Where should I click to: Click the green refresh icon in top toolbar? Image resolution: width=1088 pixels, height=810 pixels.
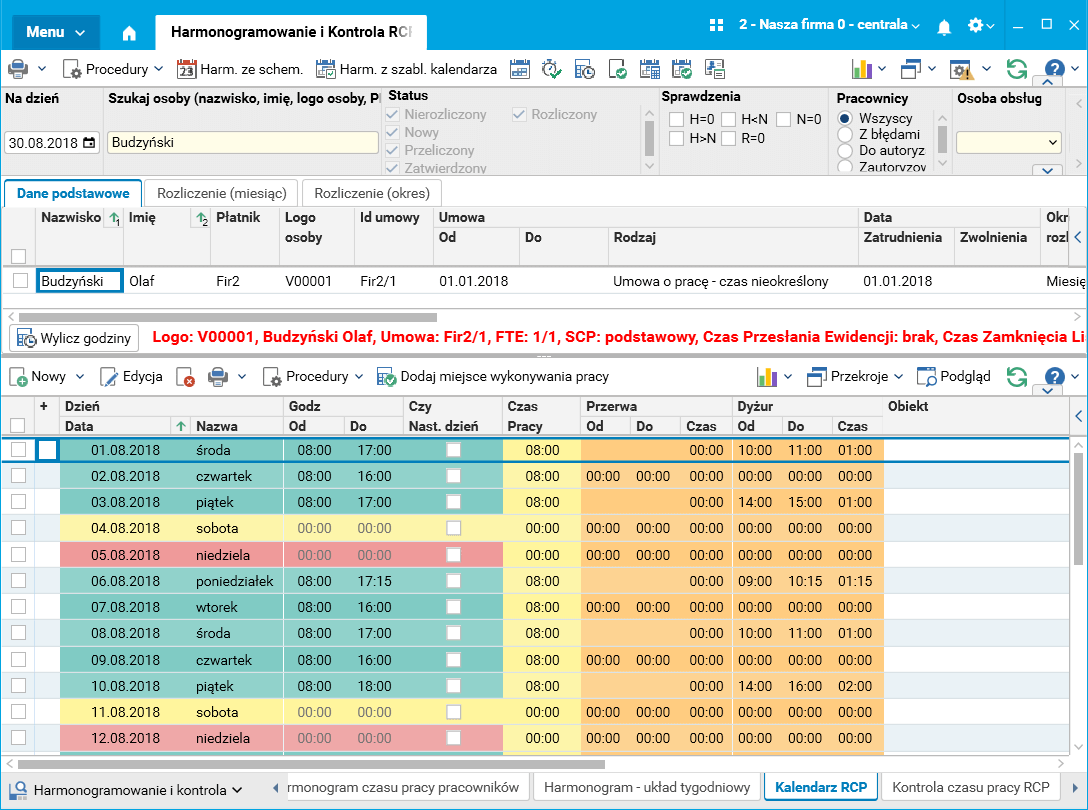(1017, 69)
